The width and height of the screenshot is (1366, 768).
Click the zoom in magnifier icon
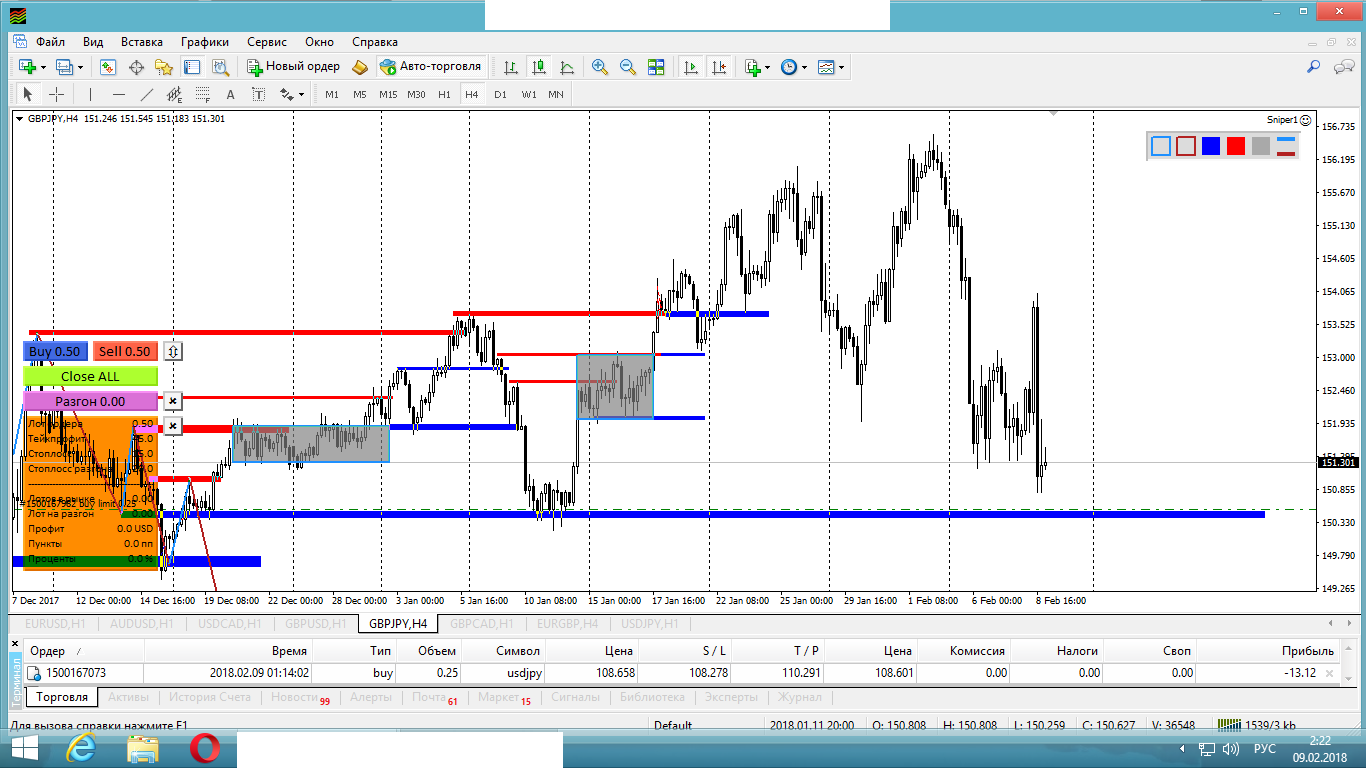600,67
